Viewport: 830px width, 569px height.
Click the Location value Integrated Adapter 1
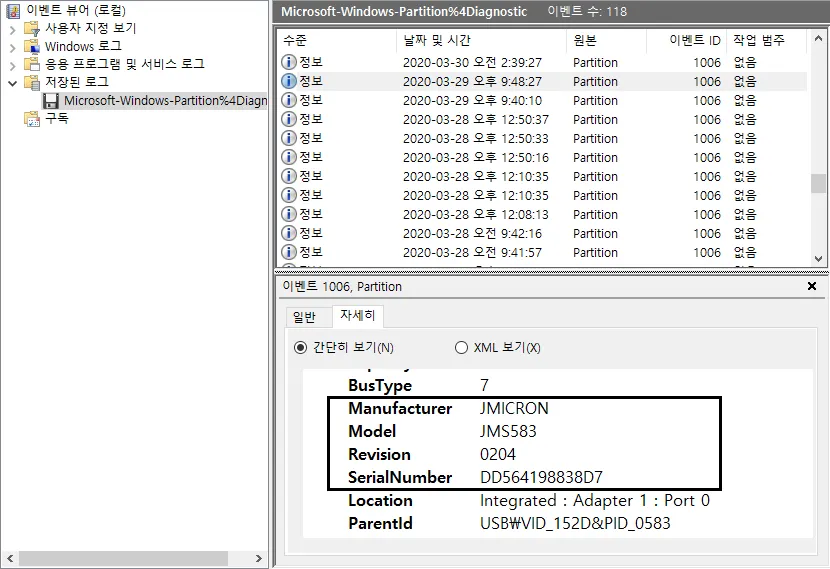[x=594, y=500]
